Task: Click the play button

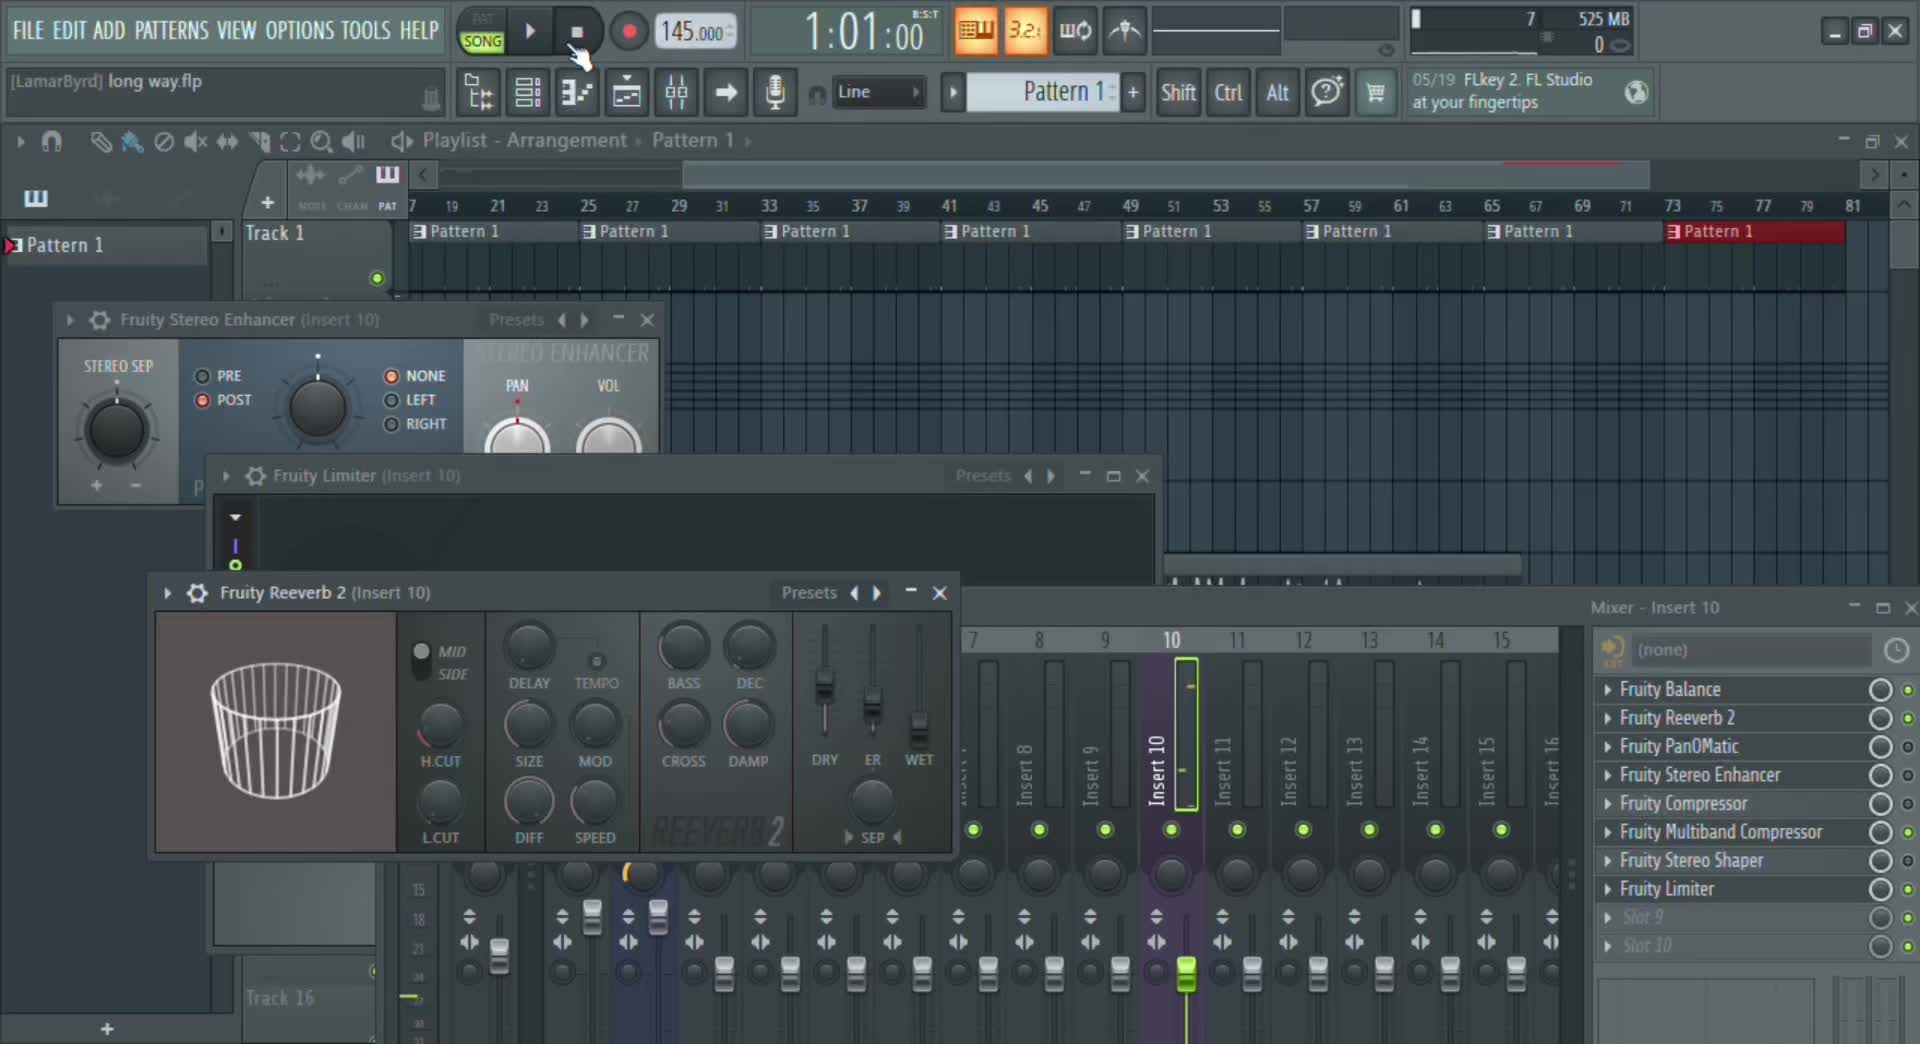Action: click(x=531, y=32)
